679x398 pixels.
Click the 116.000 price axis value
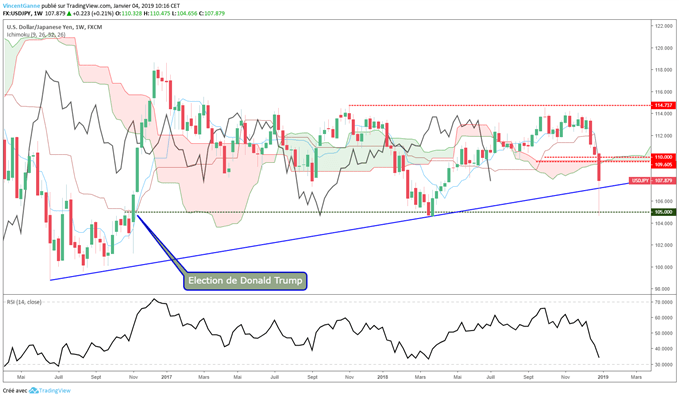664,92
